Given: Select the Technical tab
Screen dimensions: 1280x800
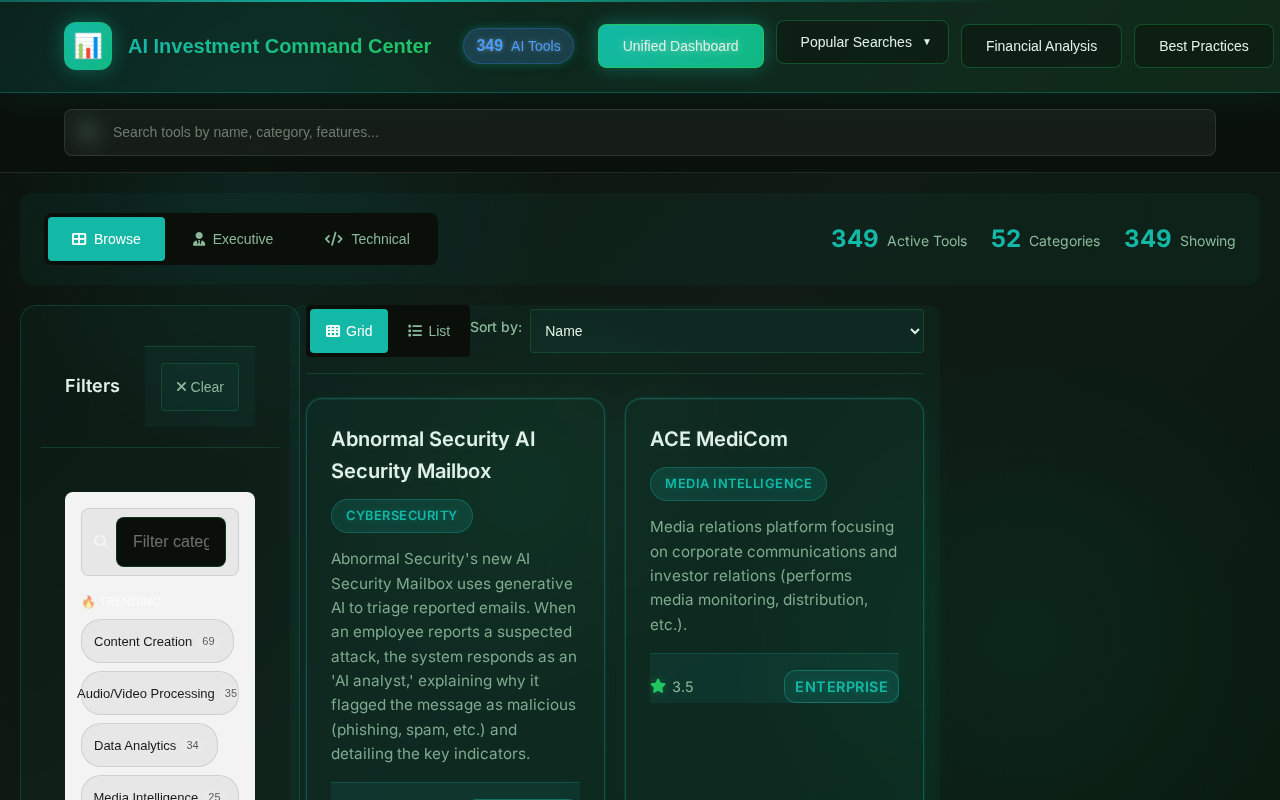Looking at the screenshot, I should [x=367, y=239].
